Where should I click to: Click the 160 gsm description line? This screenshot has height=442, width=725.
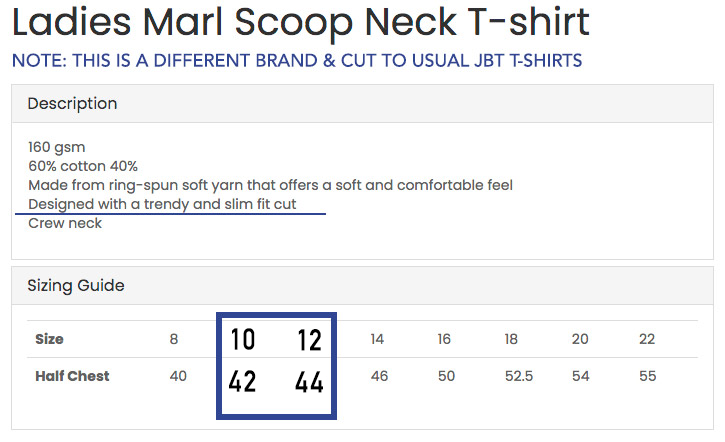56,147
